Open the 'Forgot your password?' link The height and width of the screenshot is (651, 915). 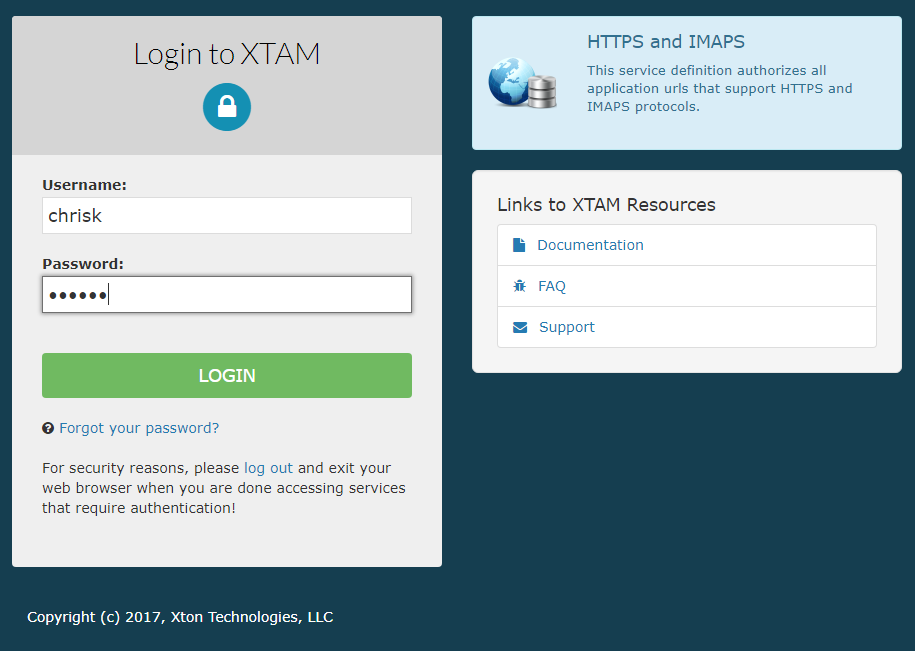pyautogui.click(x=139, y=428)
